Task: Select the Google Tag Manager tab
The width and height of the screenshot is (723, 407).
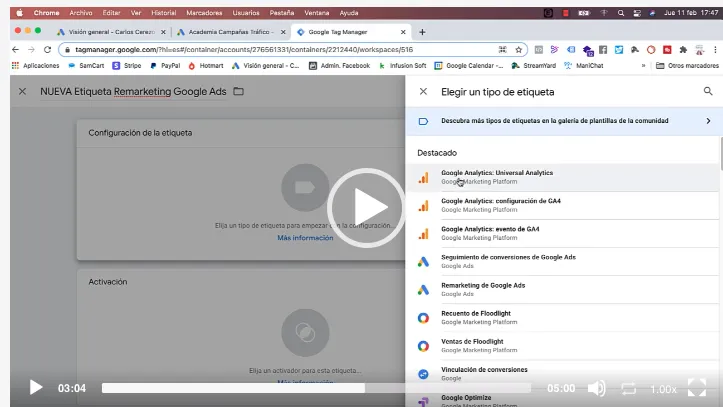Action: 350,32
